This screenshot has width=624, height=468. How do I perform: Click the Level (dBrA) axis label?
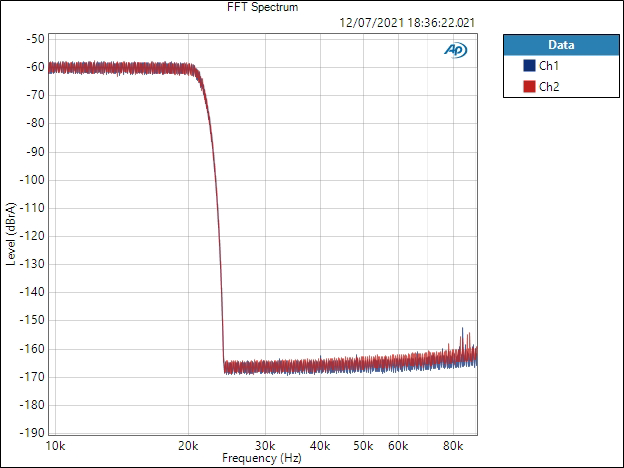(x=11, y=234)
